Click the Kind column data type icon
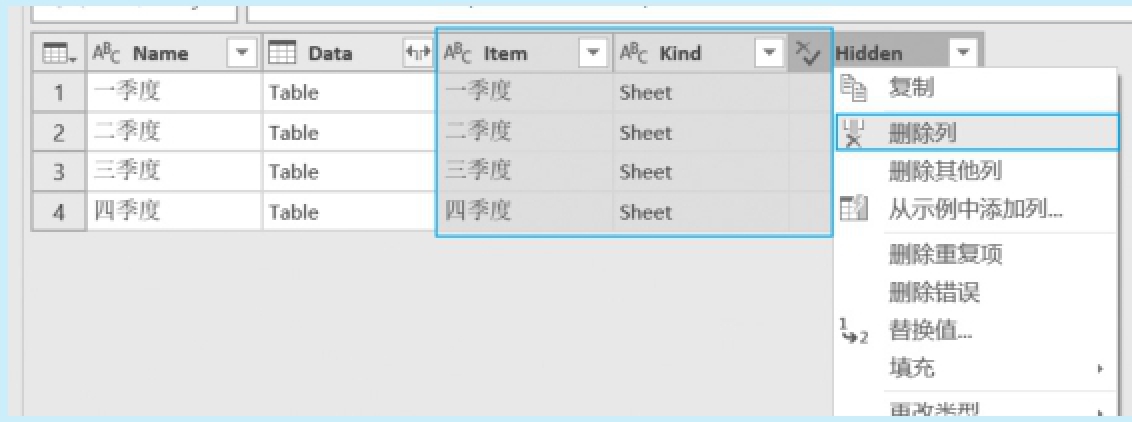This screenshot has width=1132, height=422. click(634, 54)
